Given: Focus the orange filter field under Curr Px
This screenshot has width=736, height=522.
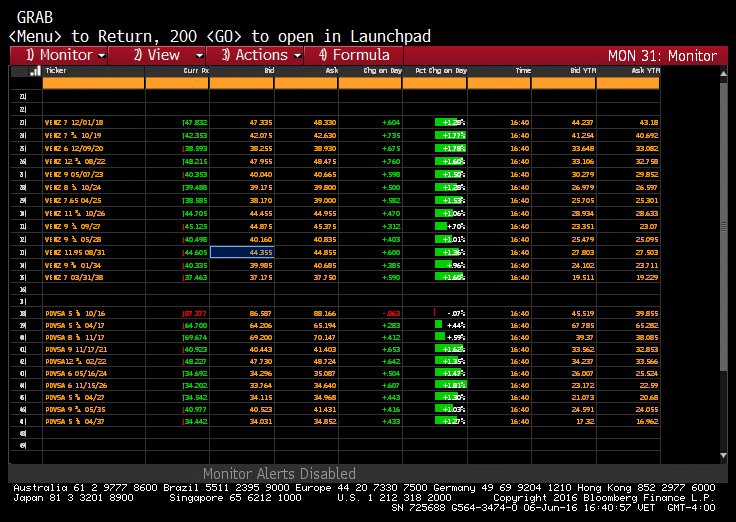Looking at the screenshot, I should coord(177,83).
